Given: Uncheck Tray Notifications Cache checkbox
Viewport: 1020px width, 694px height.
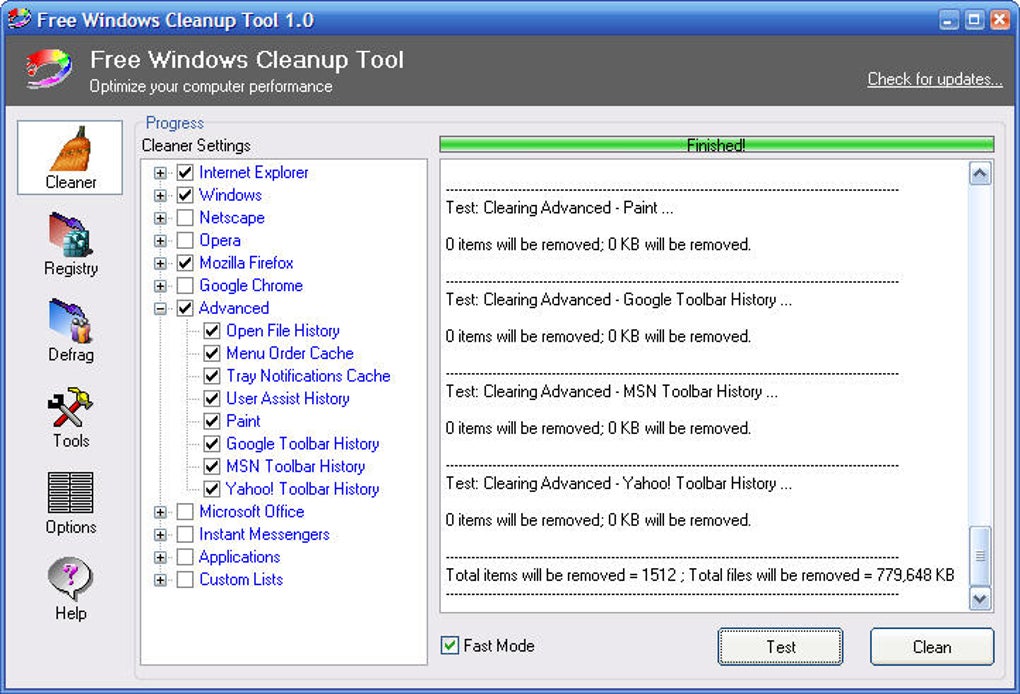Looking at the screenshot, I should pyautogui.click(x=212, y=376).
